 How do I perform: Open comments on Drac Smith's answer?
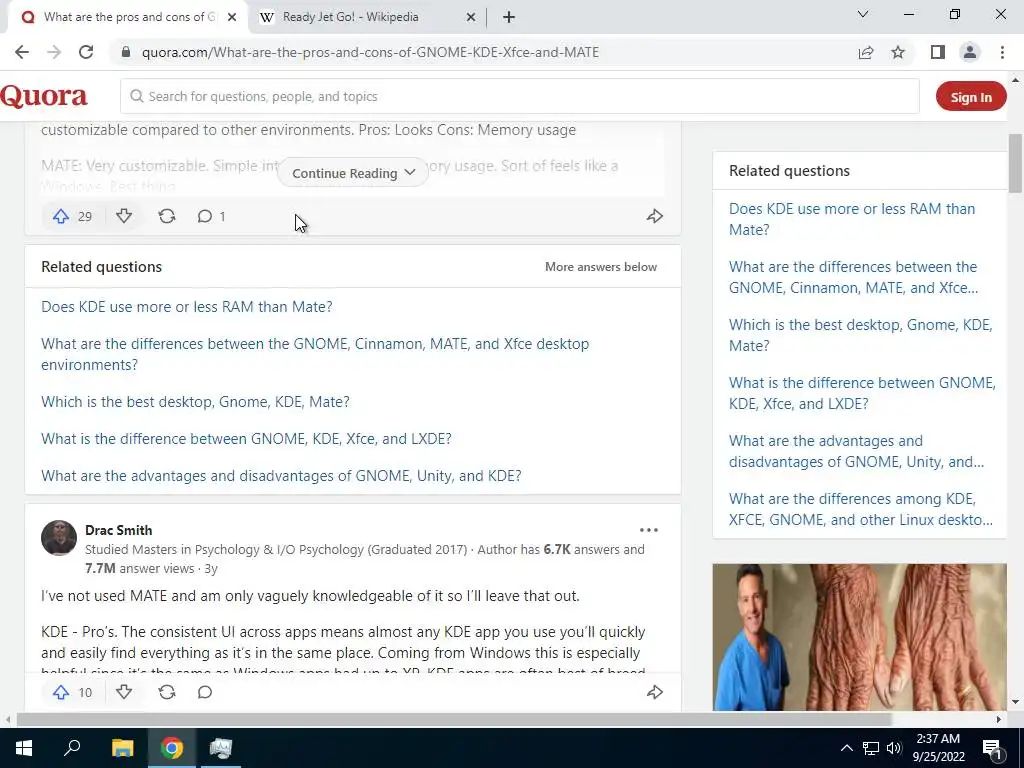point(205,692)
